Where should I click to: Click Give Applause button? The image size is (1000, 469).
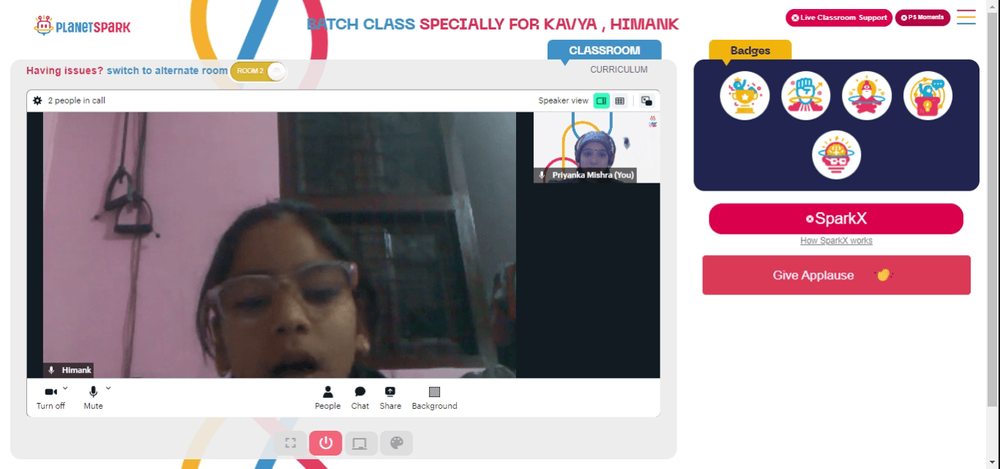tap(836, 275)
